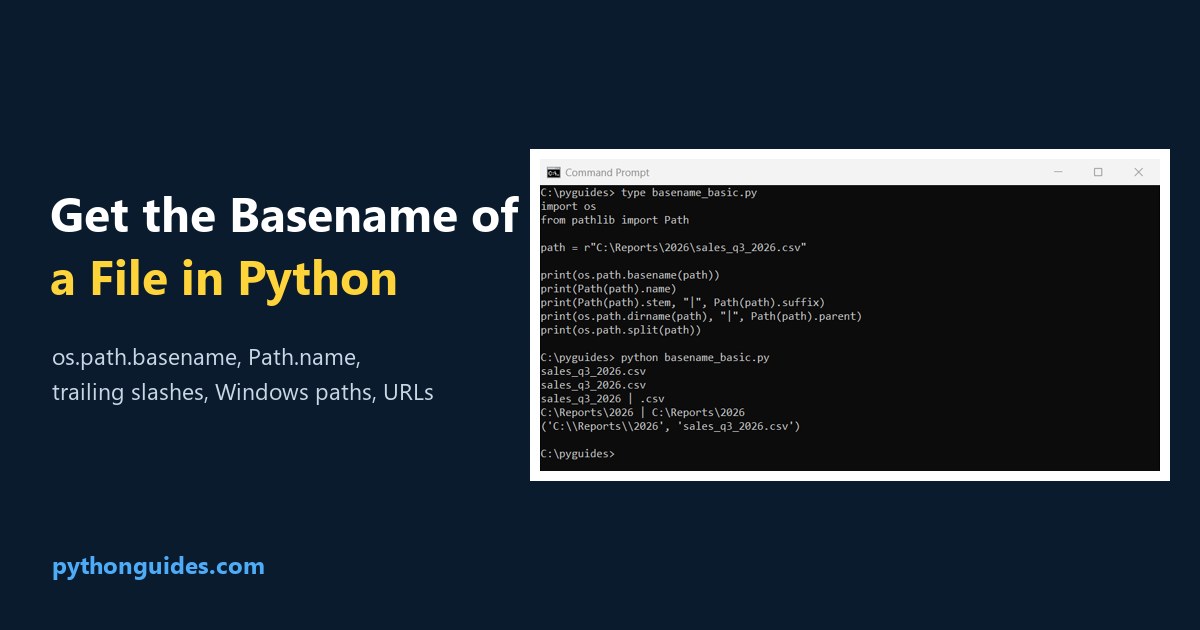Click output 'C:\Reports\2026 | C:\Reports\2026'
Image resolution: width=1200 pixels, height=630 pixels.
(x=642, y=412)
